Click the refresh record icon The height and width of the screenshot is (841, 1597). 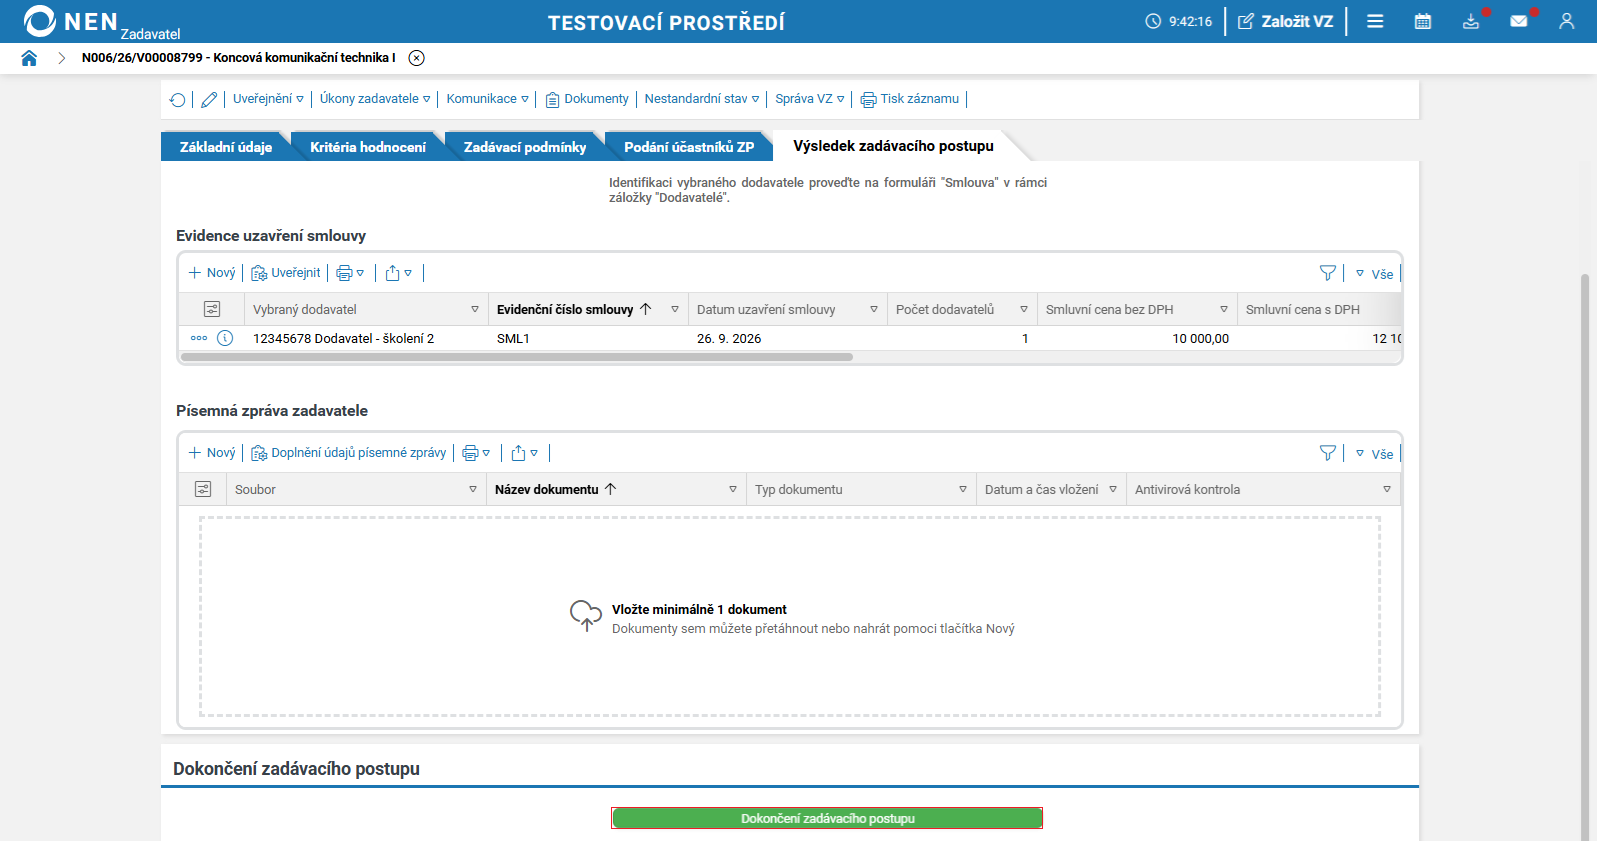click(x=178, y=99)
